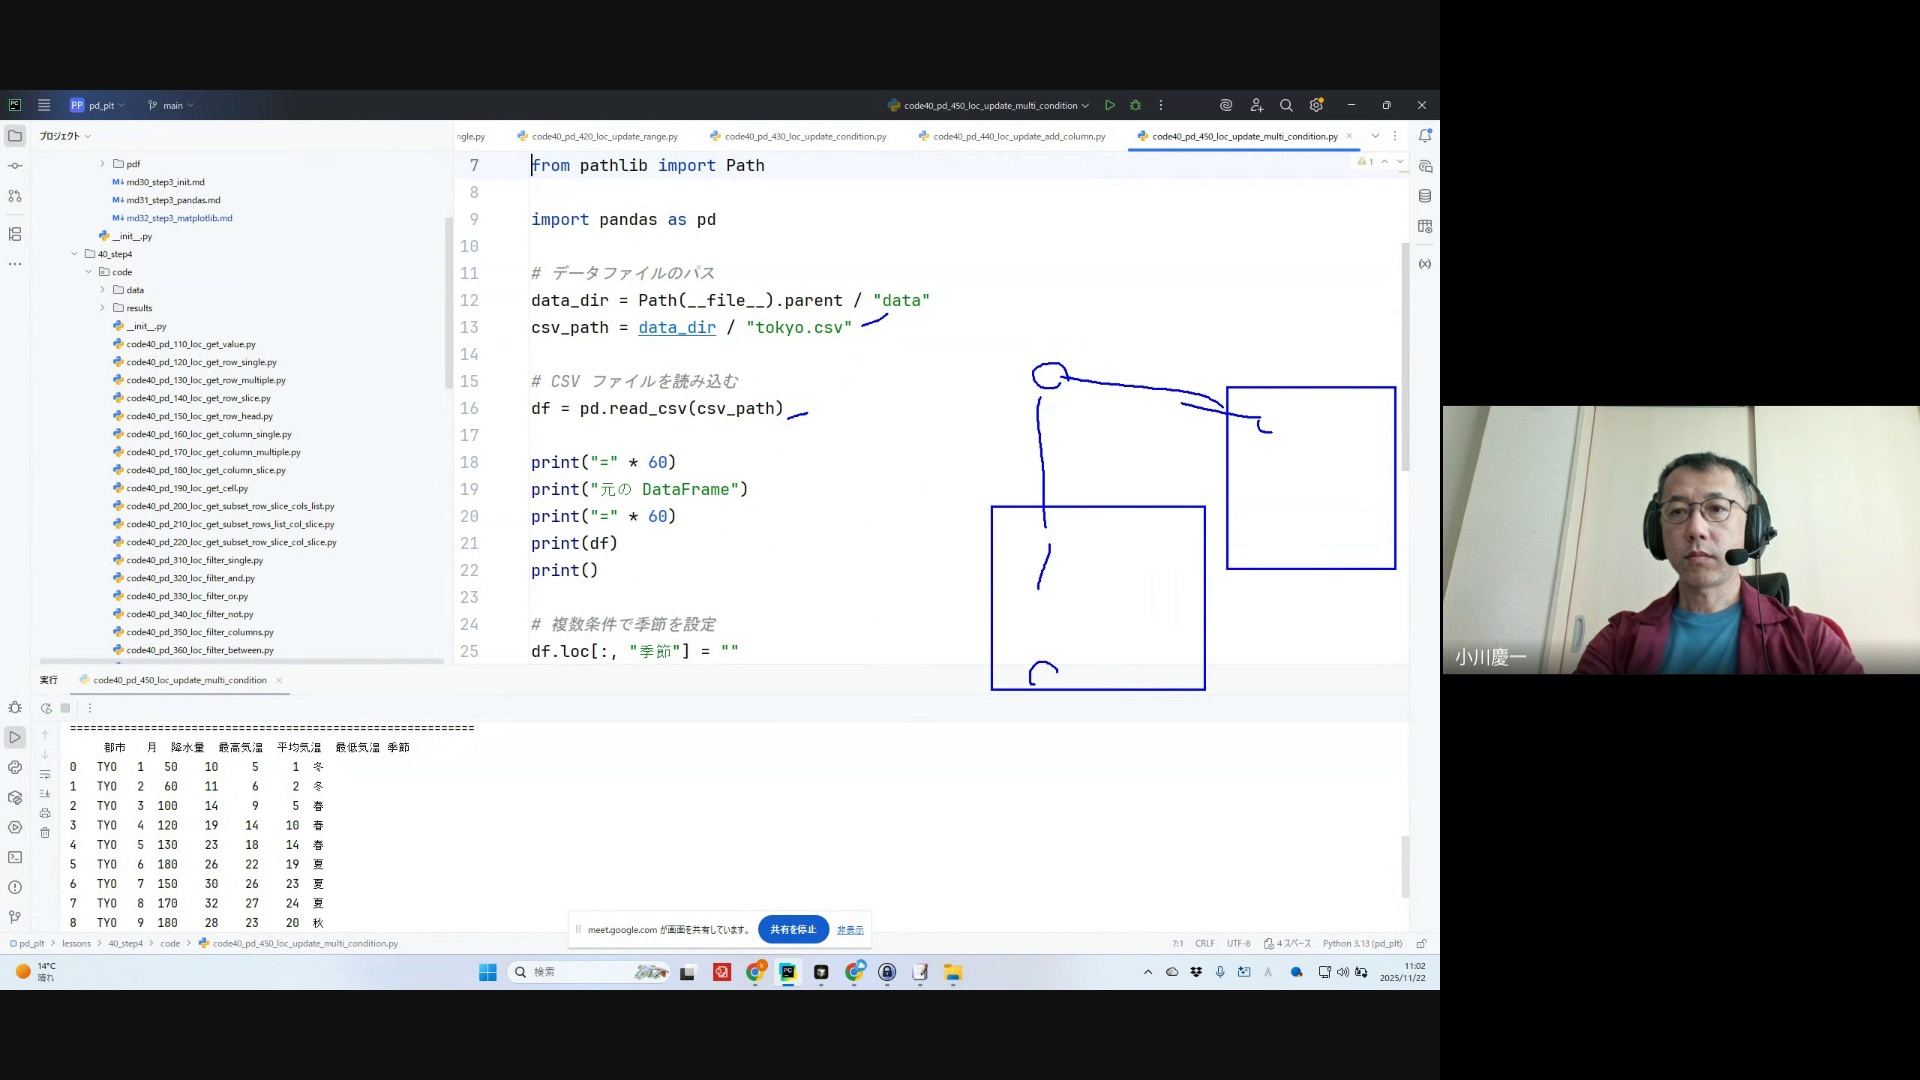
Task: Open the Git version control tool window
Action: click(x=15, y=917)
